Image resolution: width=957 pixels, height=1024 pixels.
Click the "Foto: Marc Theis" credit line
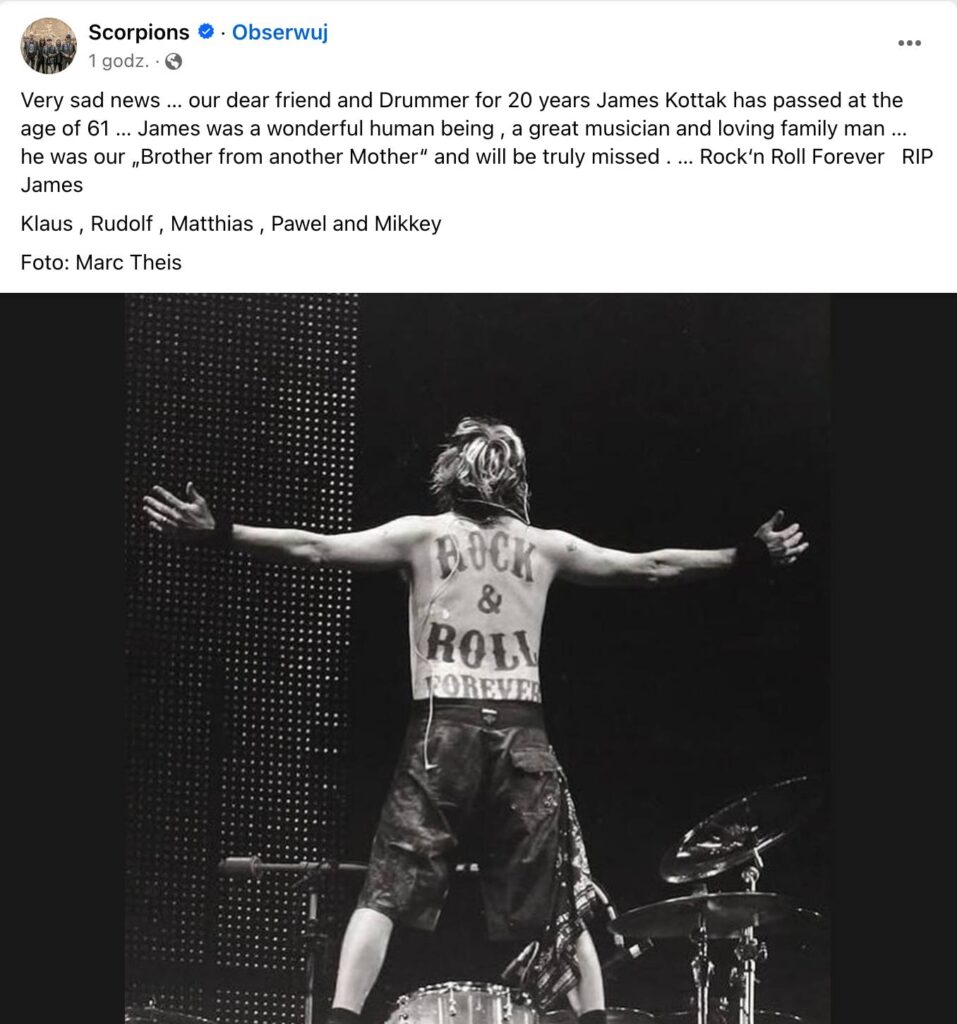(x=101, y=263)
